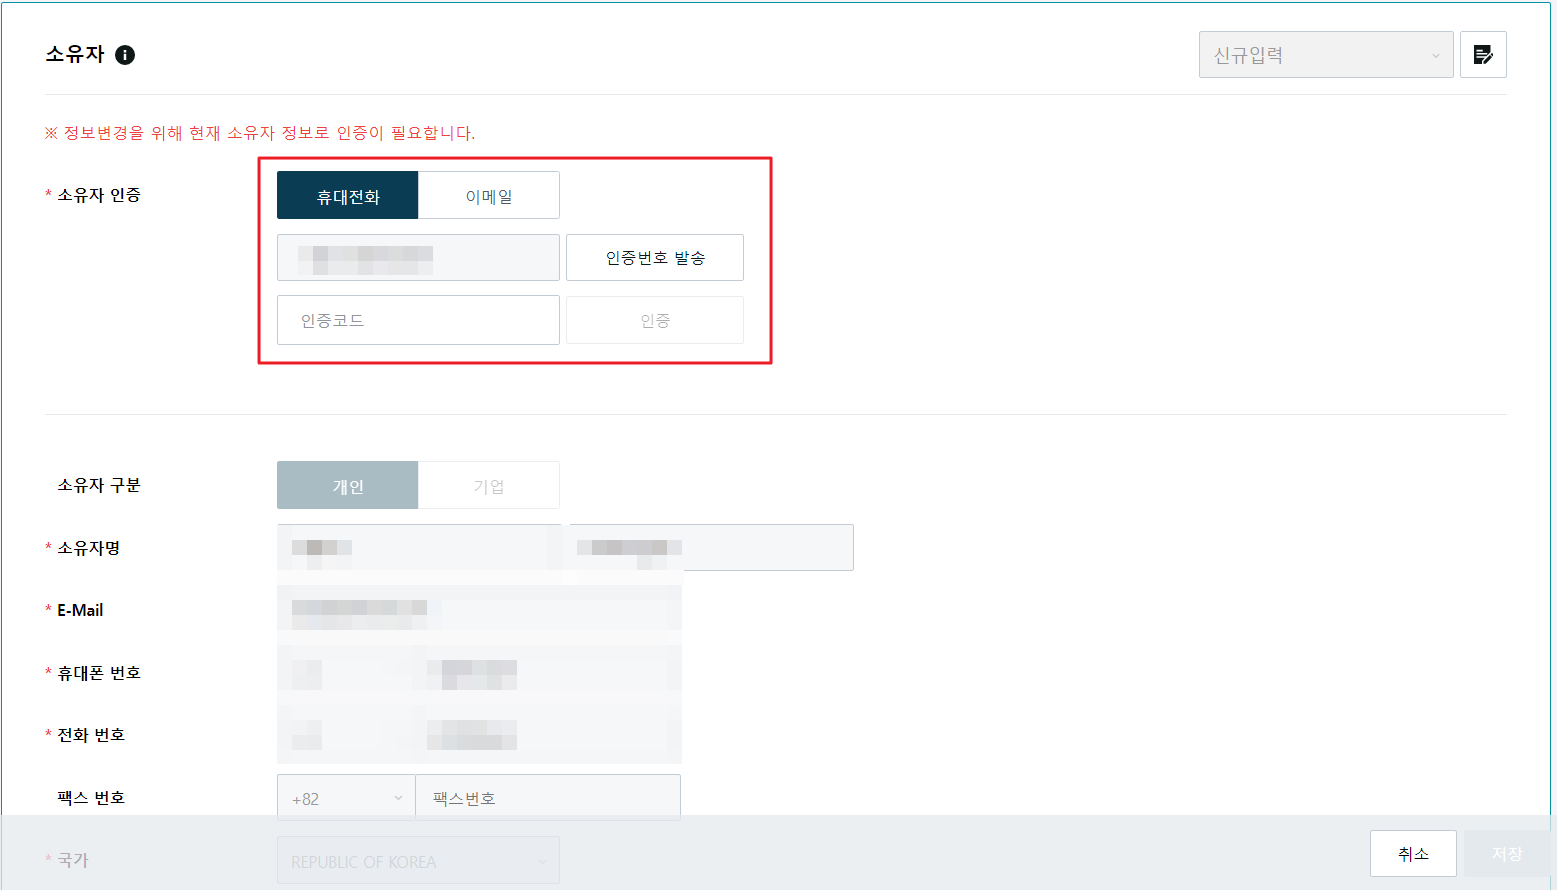This screenshot has width=1557, height=890.
Task: Click the 팩스번호 input field
Action: pyautogui.click(x=548, y=798)
